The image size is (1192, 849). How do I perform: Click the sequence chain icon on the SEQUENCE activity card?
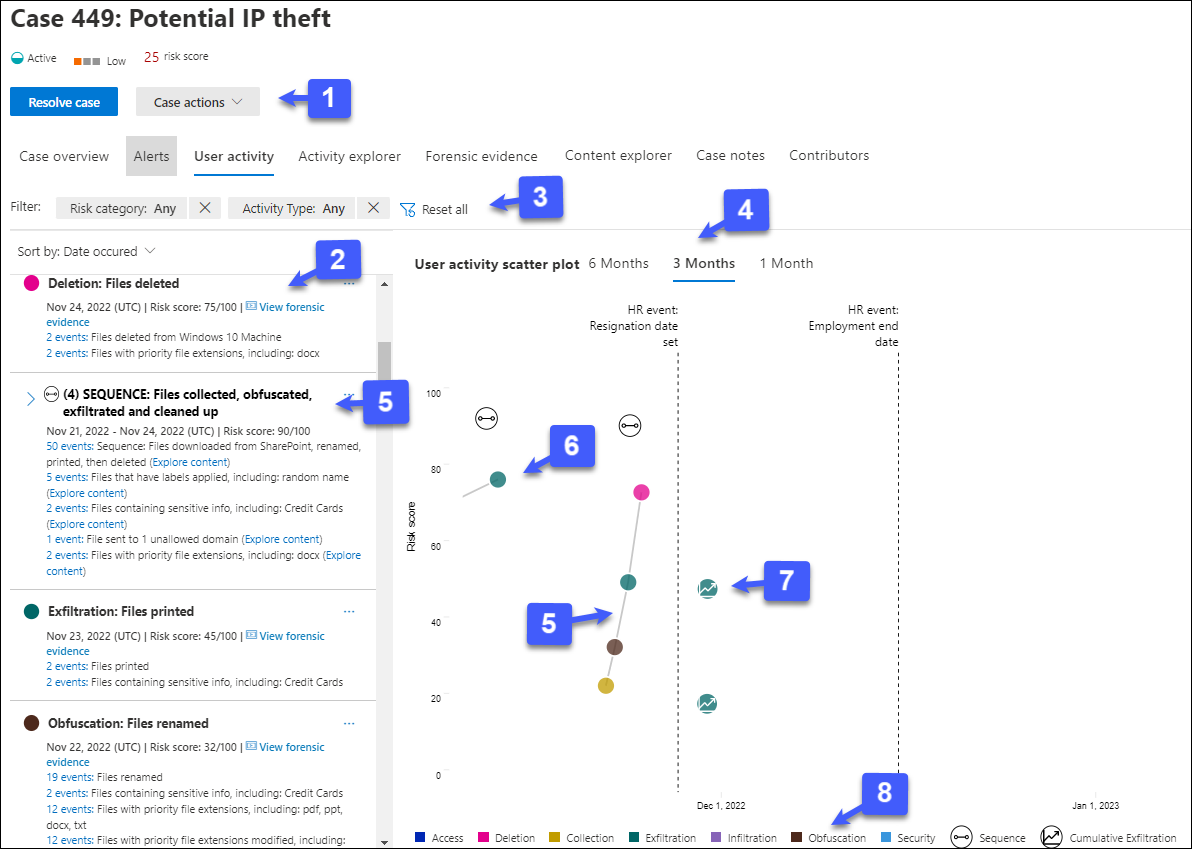pyautogui.click(x=51, y=394)
